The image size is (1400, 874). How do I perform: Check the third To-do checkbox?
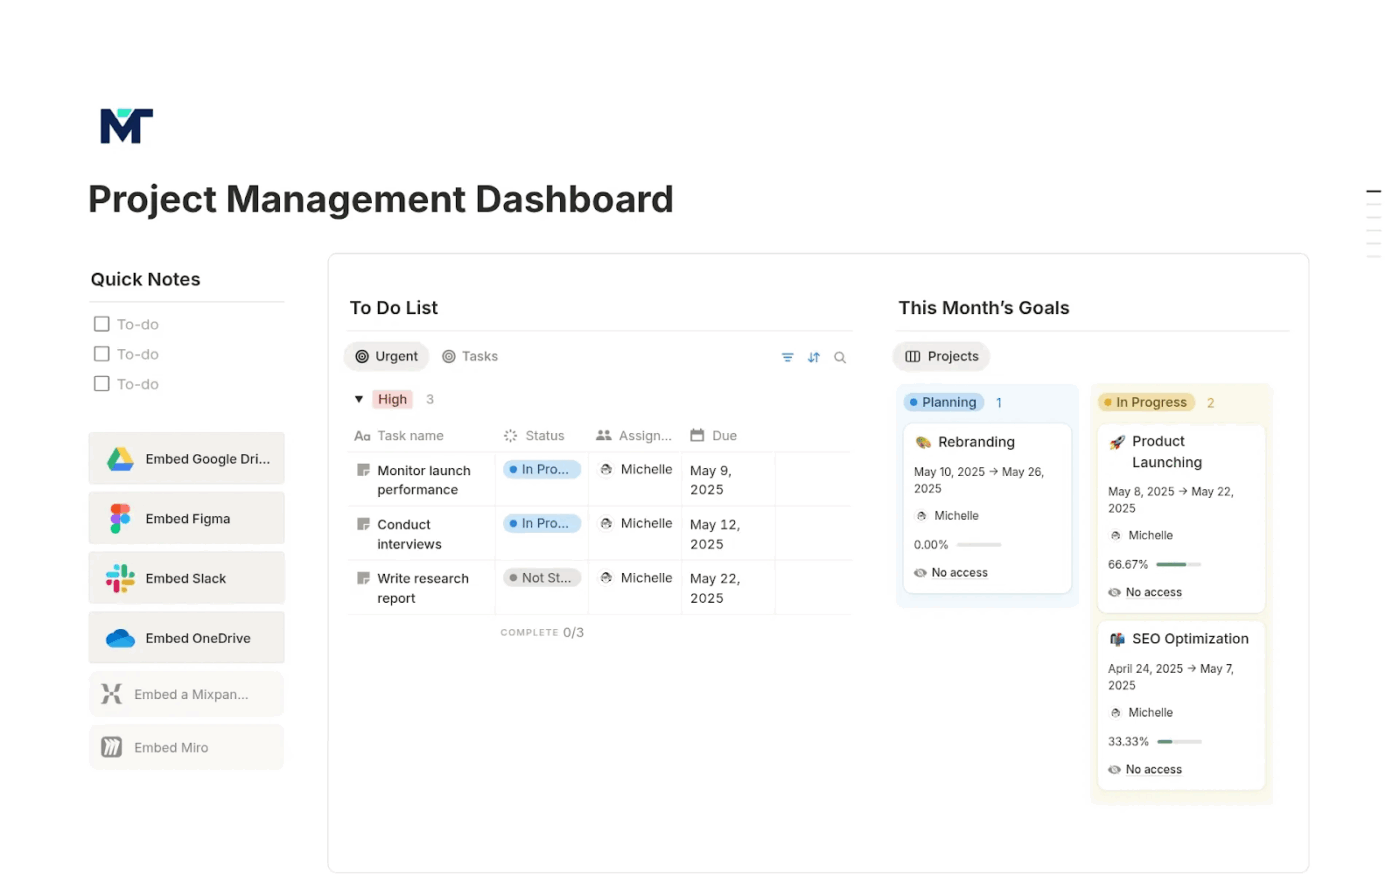[101, 383]
